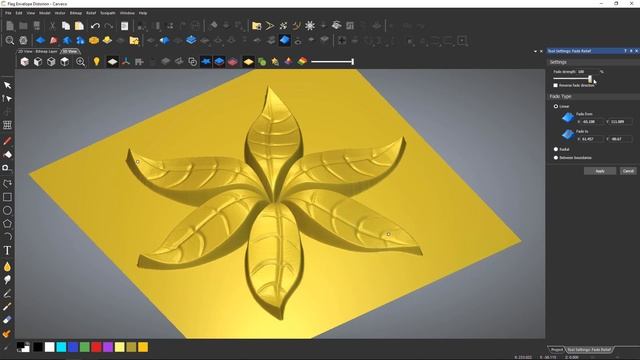Enable Reverse fade direction checkbox

[556, 85]
